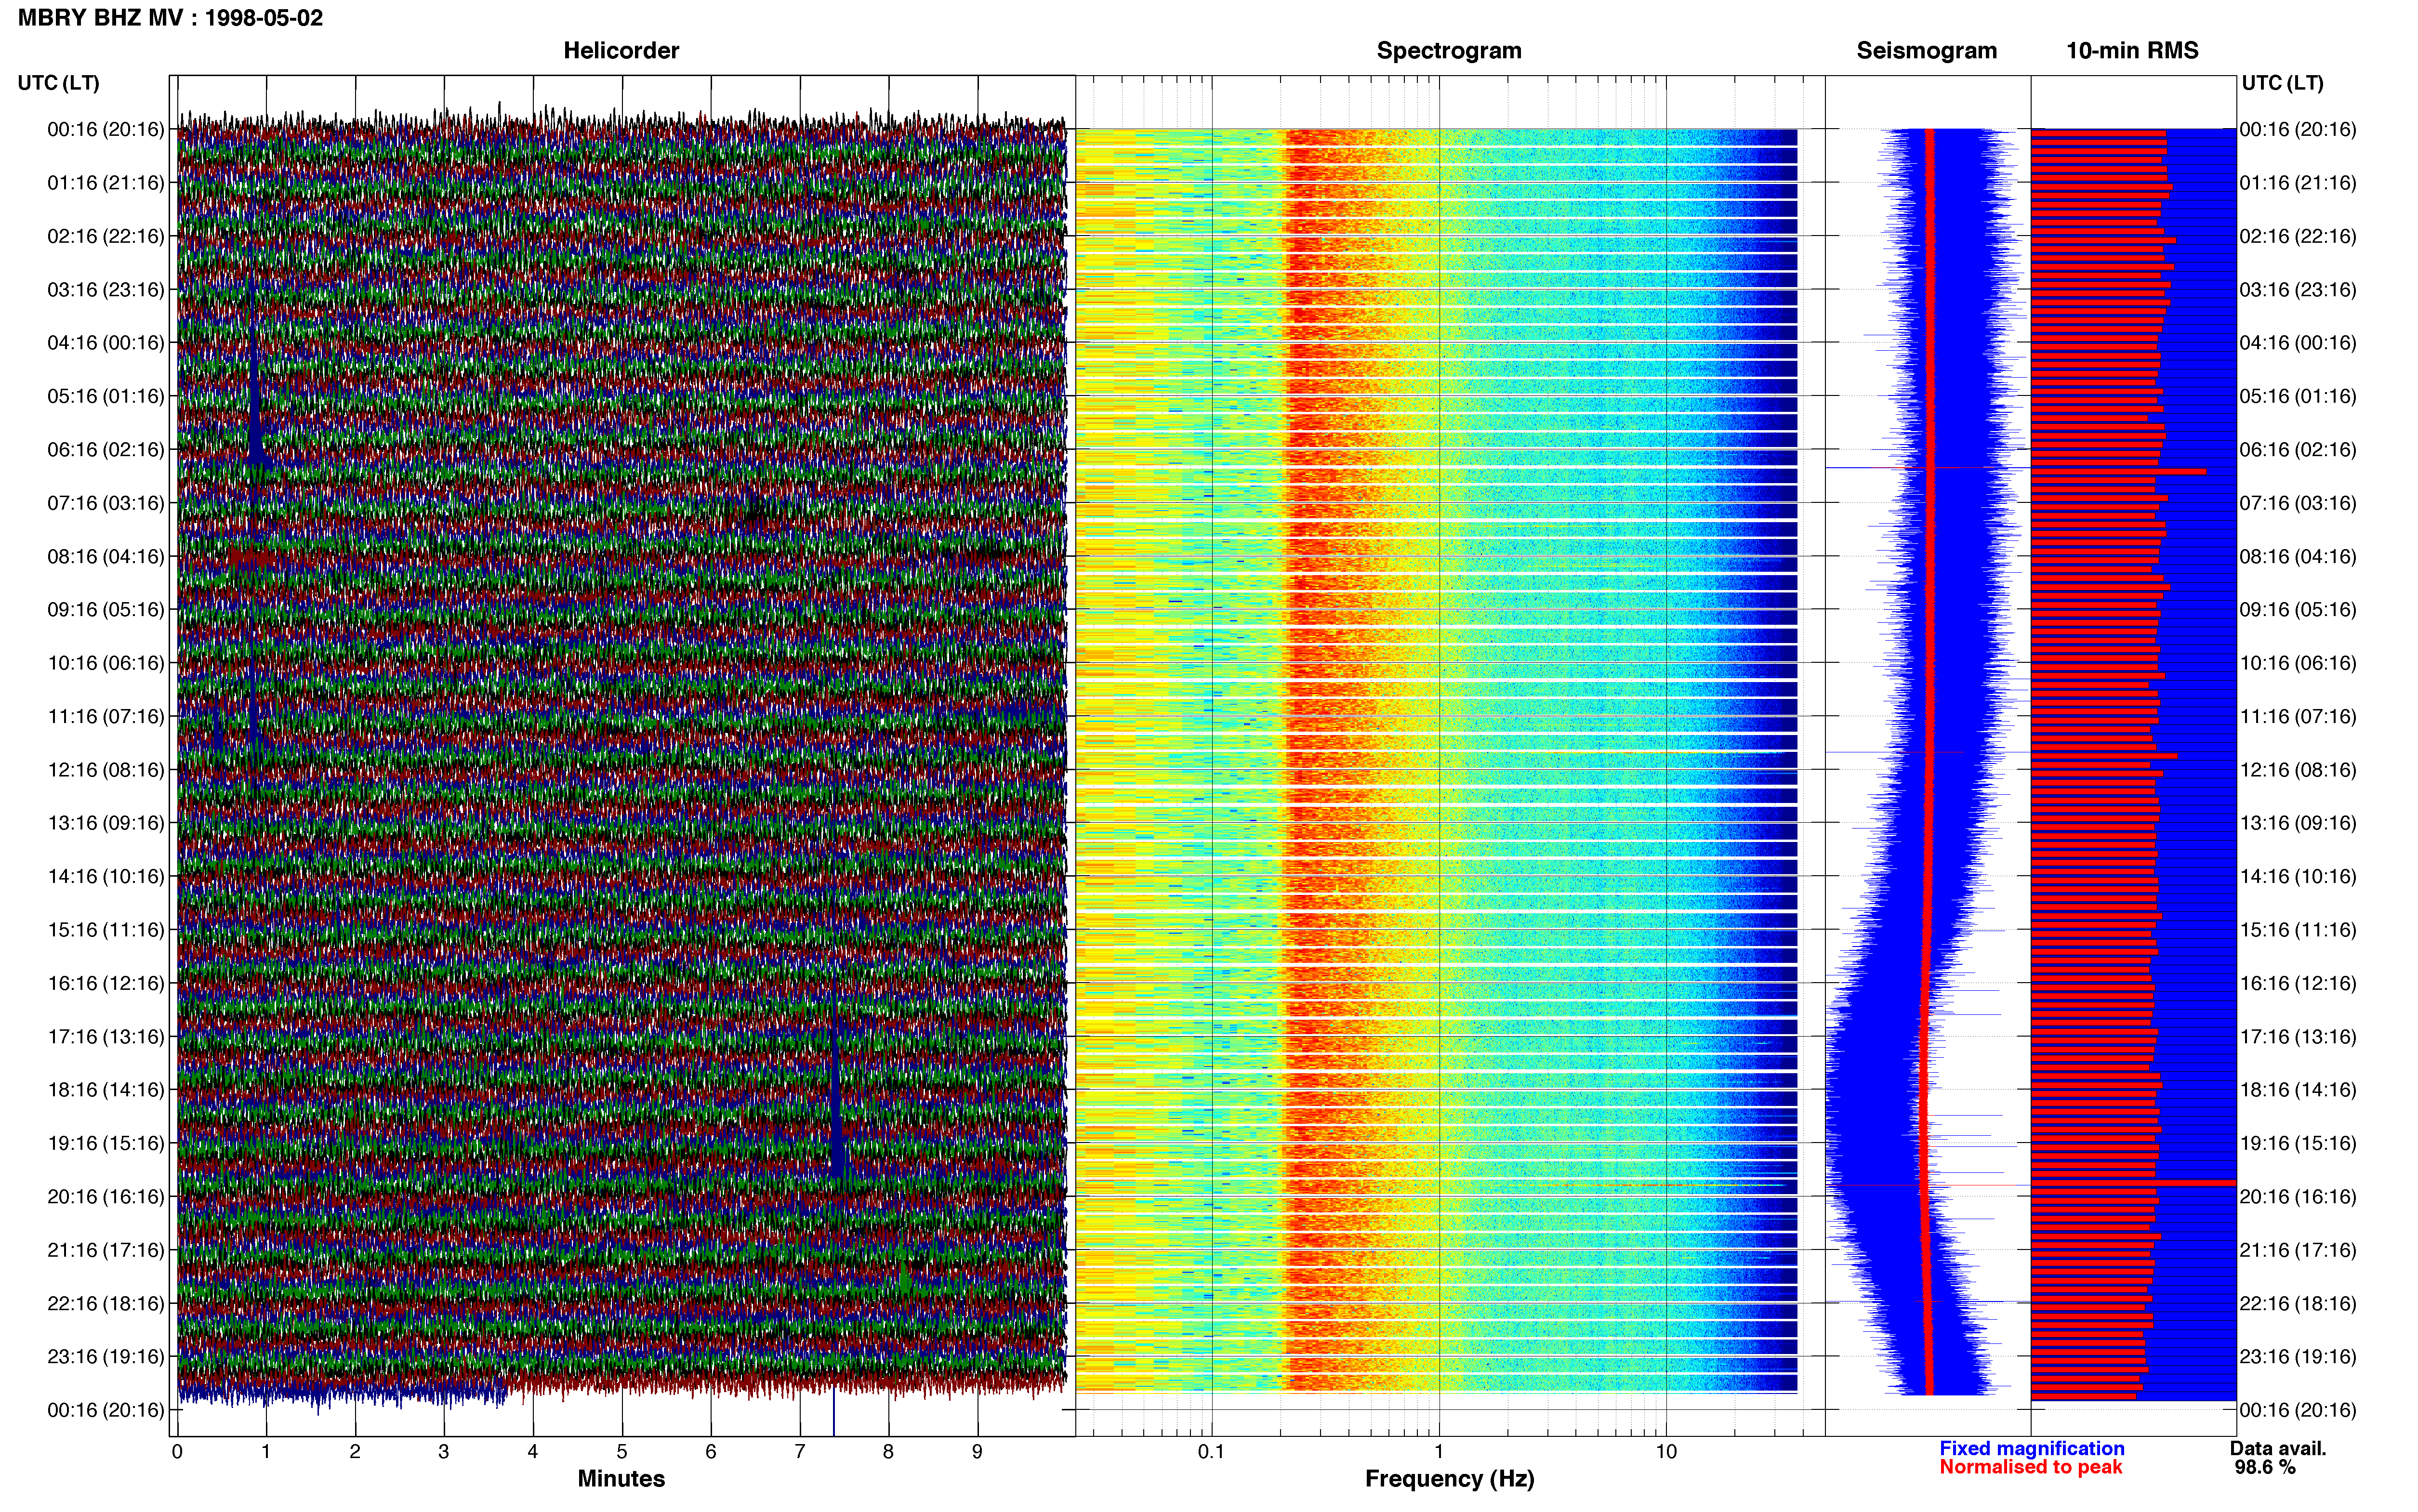The image size is (2418, 1512).
Task: Click left time label '16:16 (12:16)'
Action: pyautogui.click(x=106, y=983)
